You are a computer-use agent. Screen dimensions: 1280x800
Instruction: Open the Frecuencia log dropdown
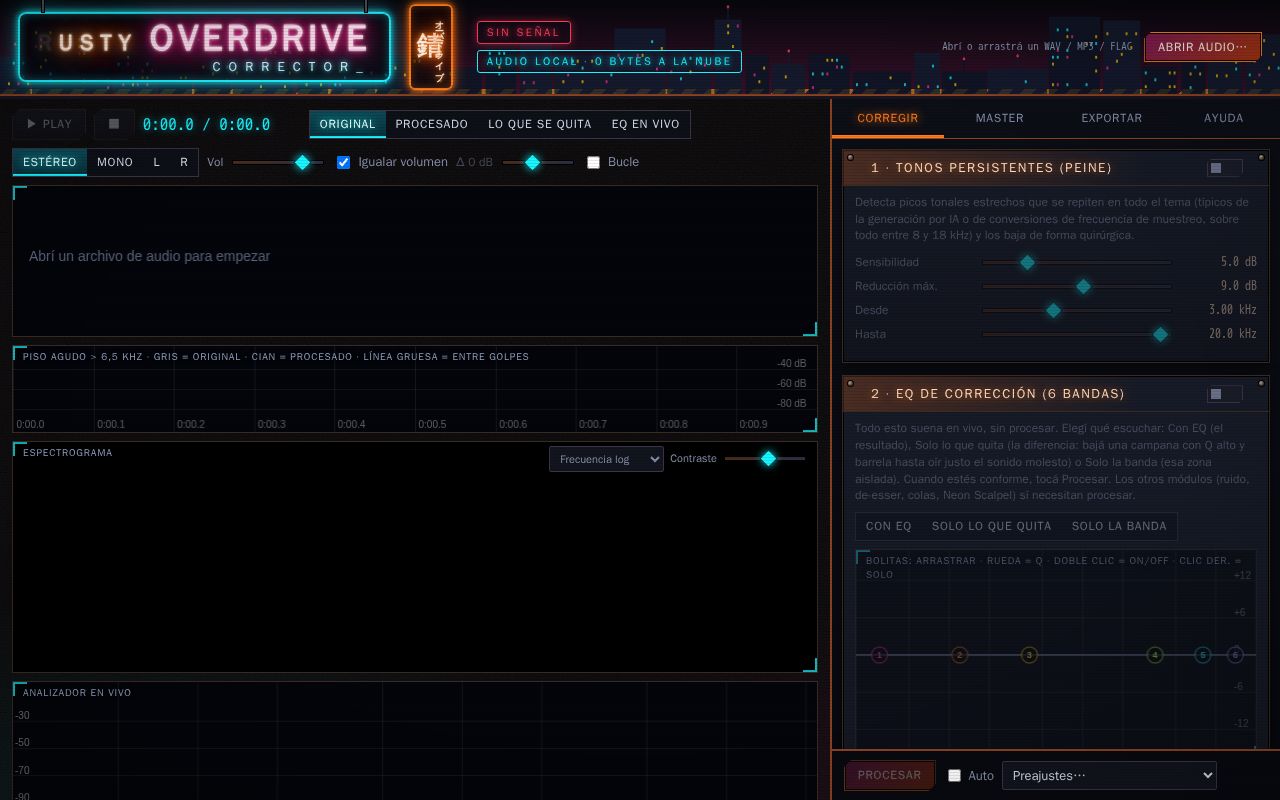tap(606, 459)
